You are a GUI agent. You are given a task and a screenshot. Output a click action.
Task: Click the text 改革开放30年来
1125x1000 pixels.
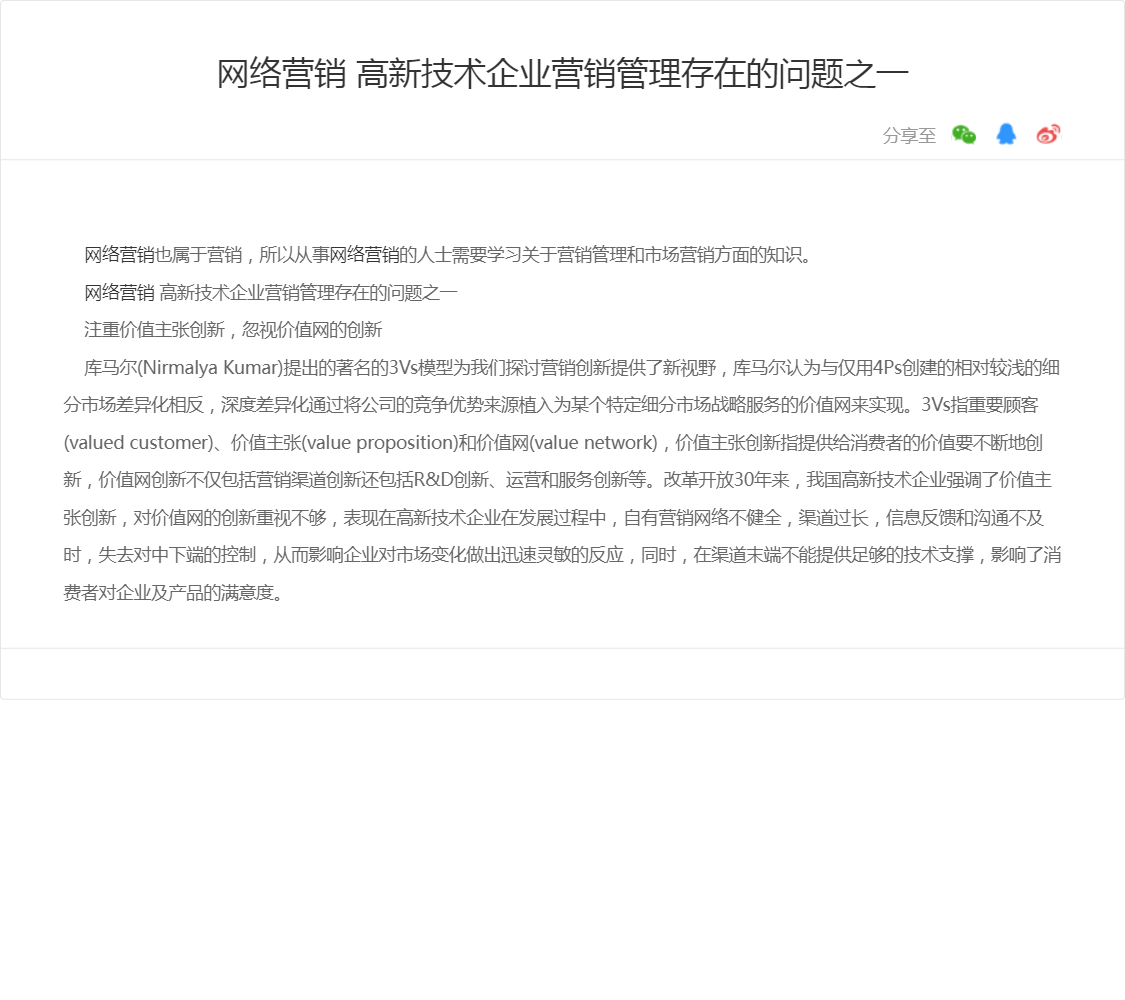coord(726,480)
